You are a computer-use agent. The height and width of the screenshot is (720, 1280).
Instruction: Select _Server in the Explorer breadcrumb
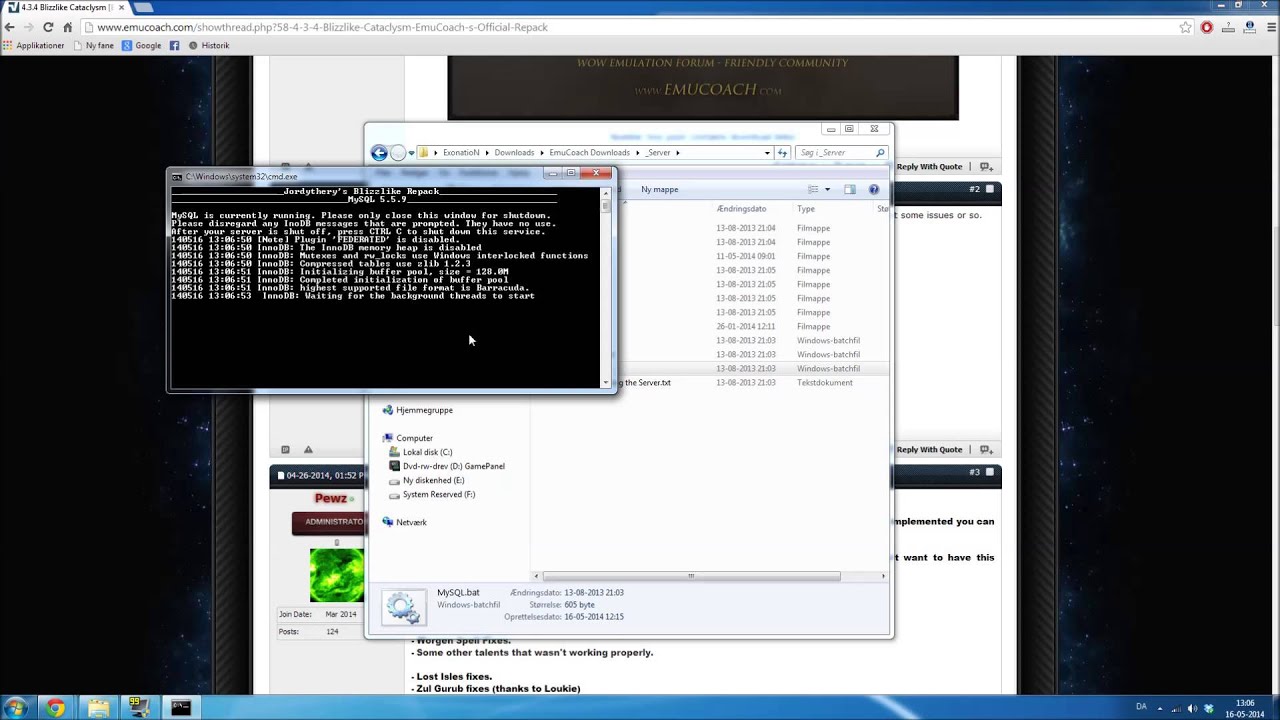[x=658, y=153]
